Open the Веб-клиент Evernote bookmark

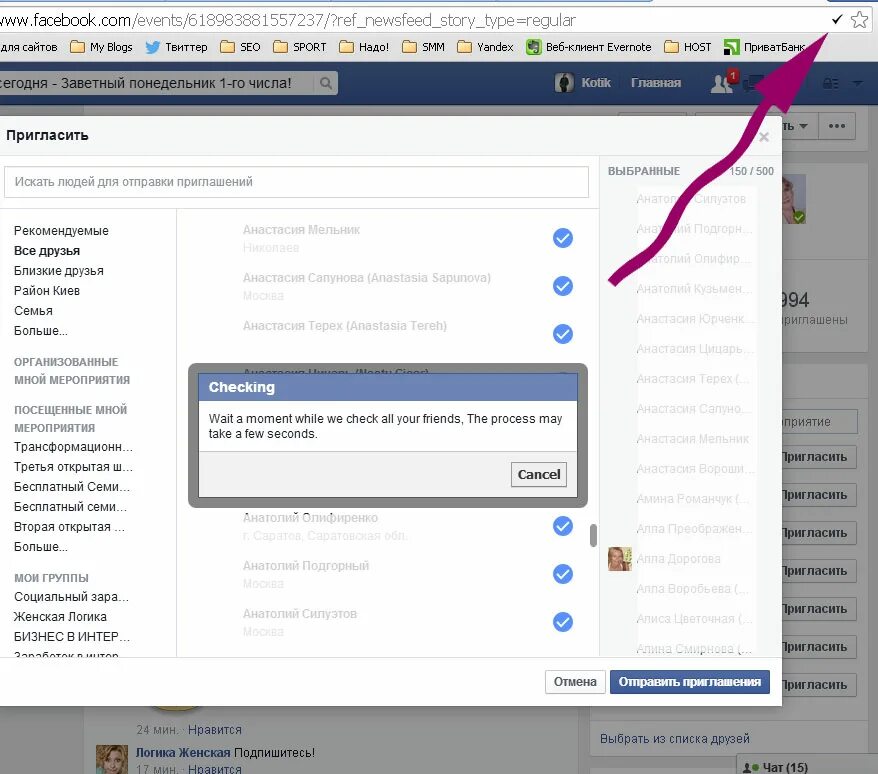click(589, 47)
